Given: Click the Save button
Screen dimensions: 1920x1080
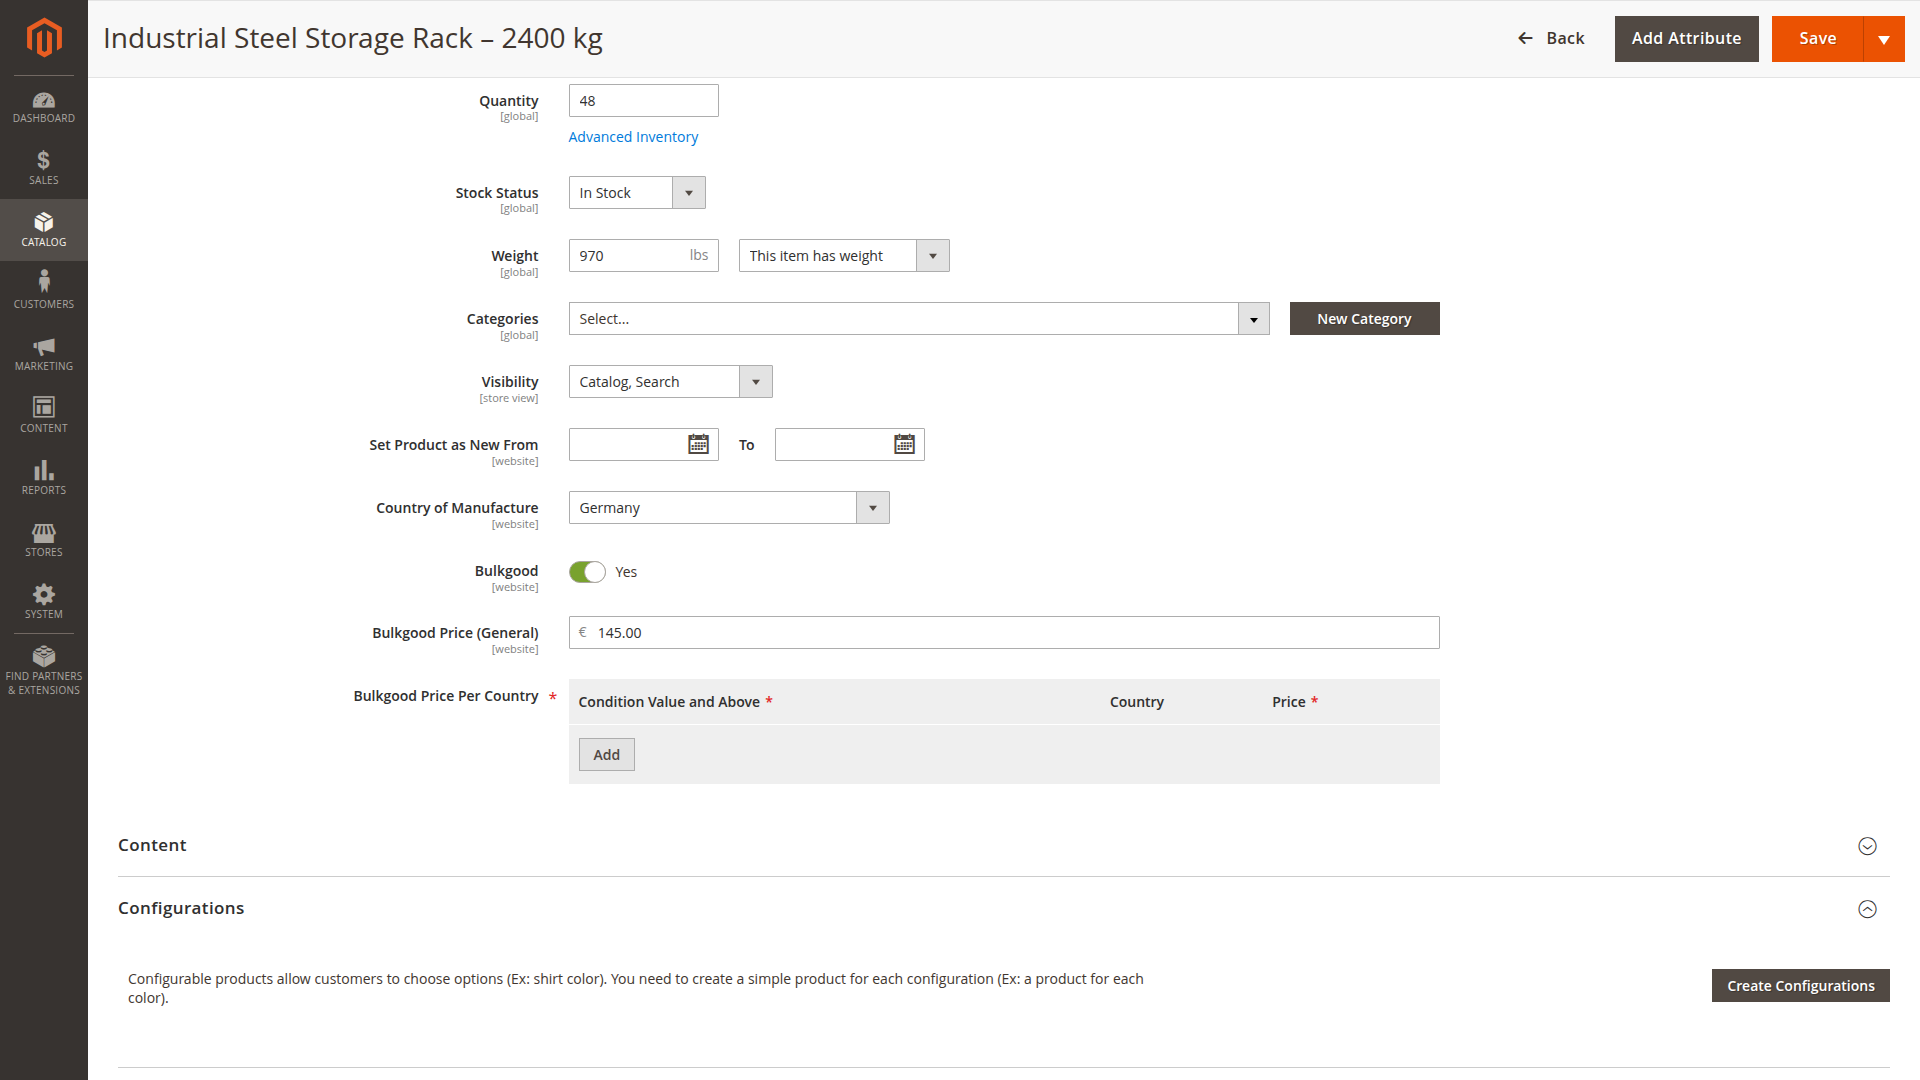Looking at the screenshot, I should (x=1817, y=38).
